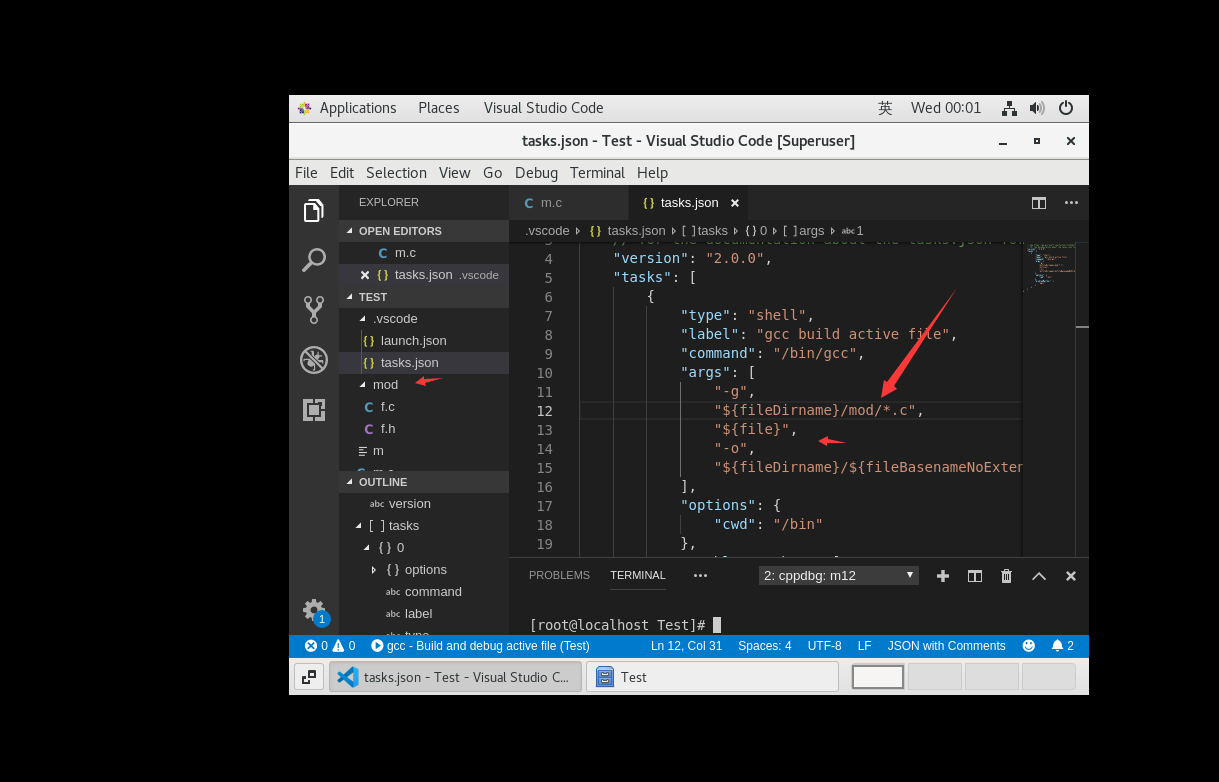Open the Explorer view in the activity bar
This screenshot has width=1219, height=782.
click(314, 211)
